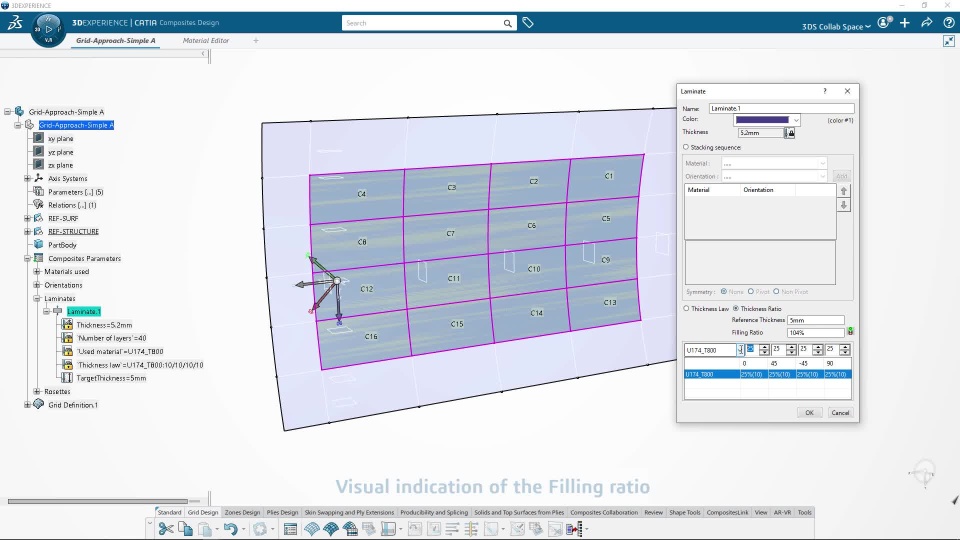The height and width of the screenshot is (540, 960).
Task: Open the laminate Color dropdown
Action: (x=796, y=120)
